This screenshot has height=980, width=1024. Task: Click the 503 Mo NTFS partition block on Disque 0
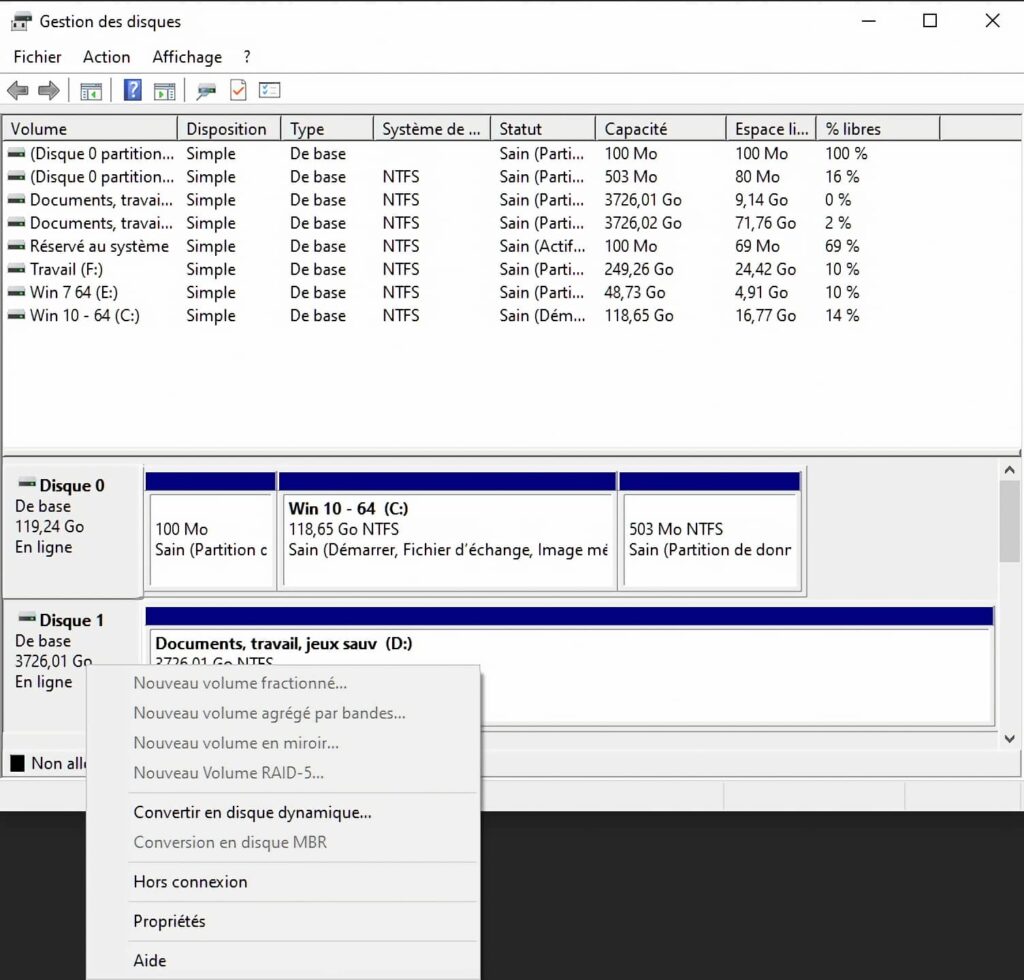click(x=710, y=529)
